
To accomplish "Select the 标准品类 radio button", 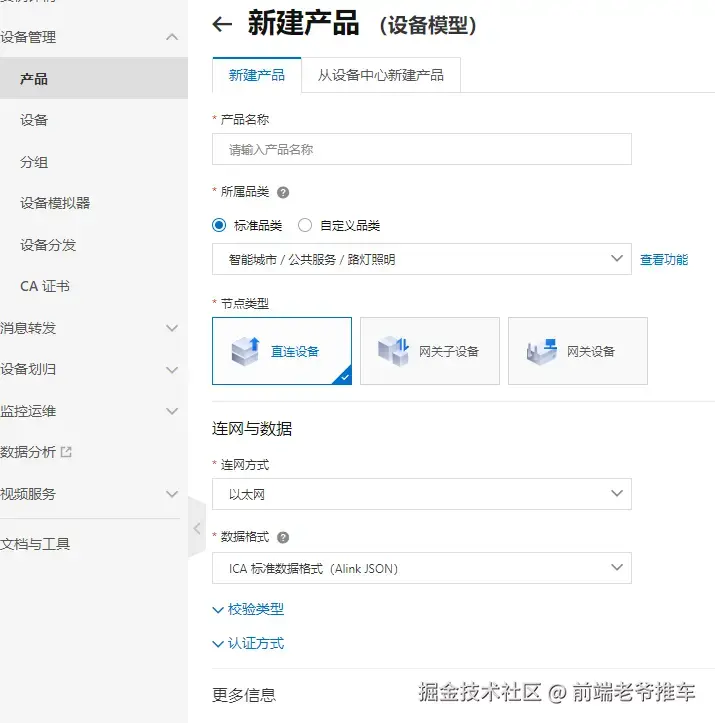I will pos(219,225).
